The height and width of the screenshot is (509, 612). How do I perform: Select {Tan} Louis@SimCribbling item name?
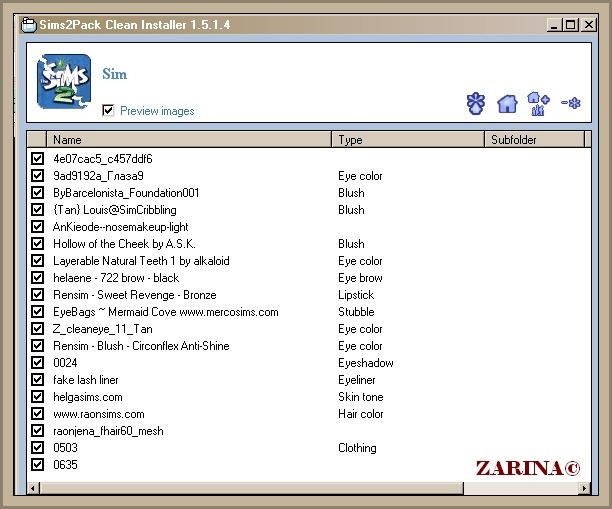click(x=115, y=210)
